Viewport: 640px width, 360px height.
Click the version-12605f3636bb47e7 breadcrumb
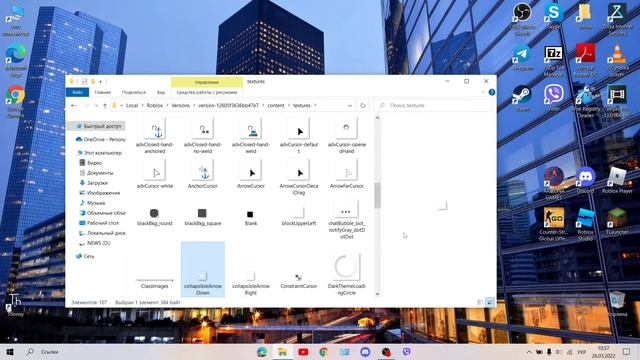[229, 105]
